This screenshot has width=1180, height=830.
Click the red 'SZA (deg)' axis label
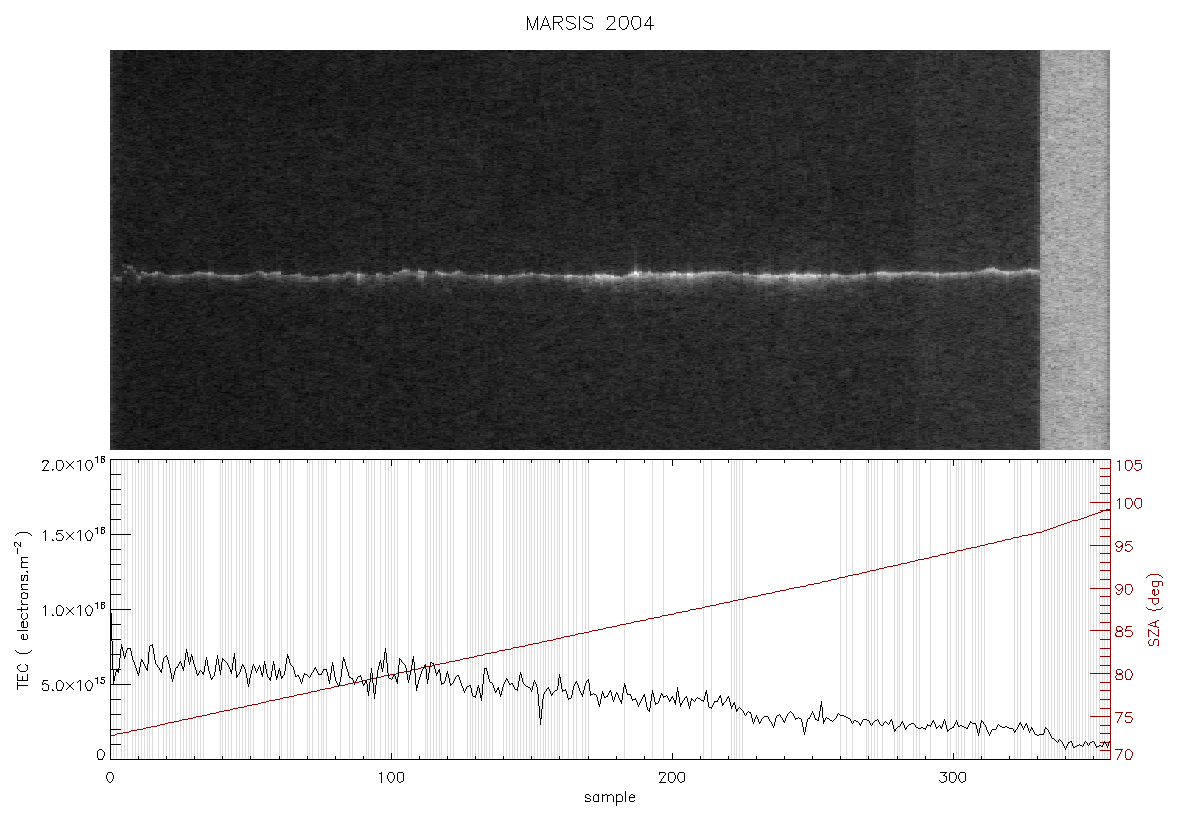pyautogui.click(x=1154, y=610)
